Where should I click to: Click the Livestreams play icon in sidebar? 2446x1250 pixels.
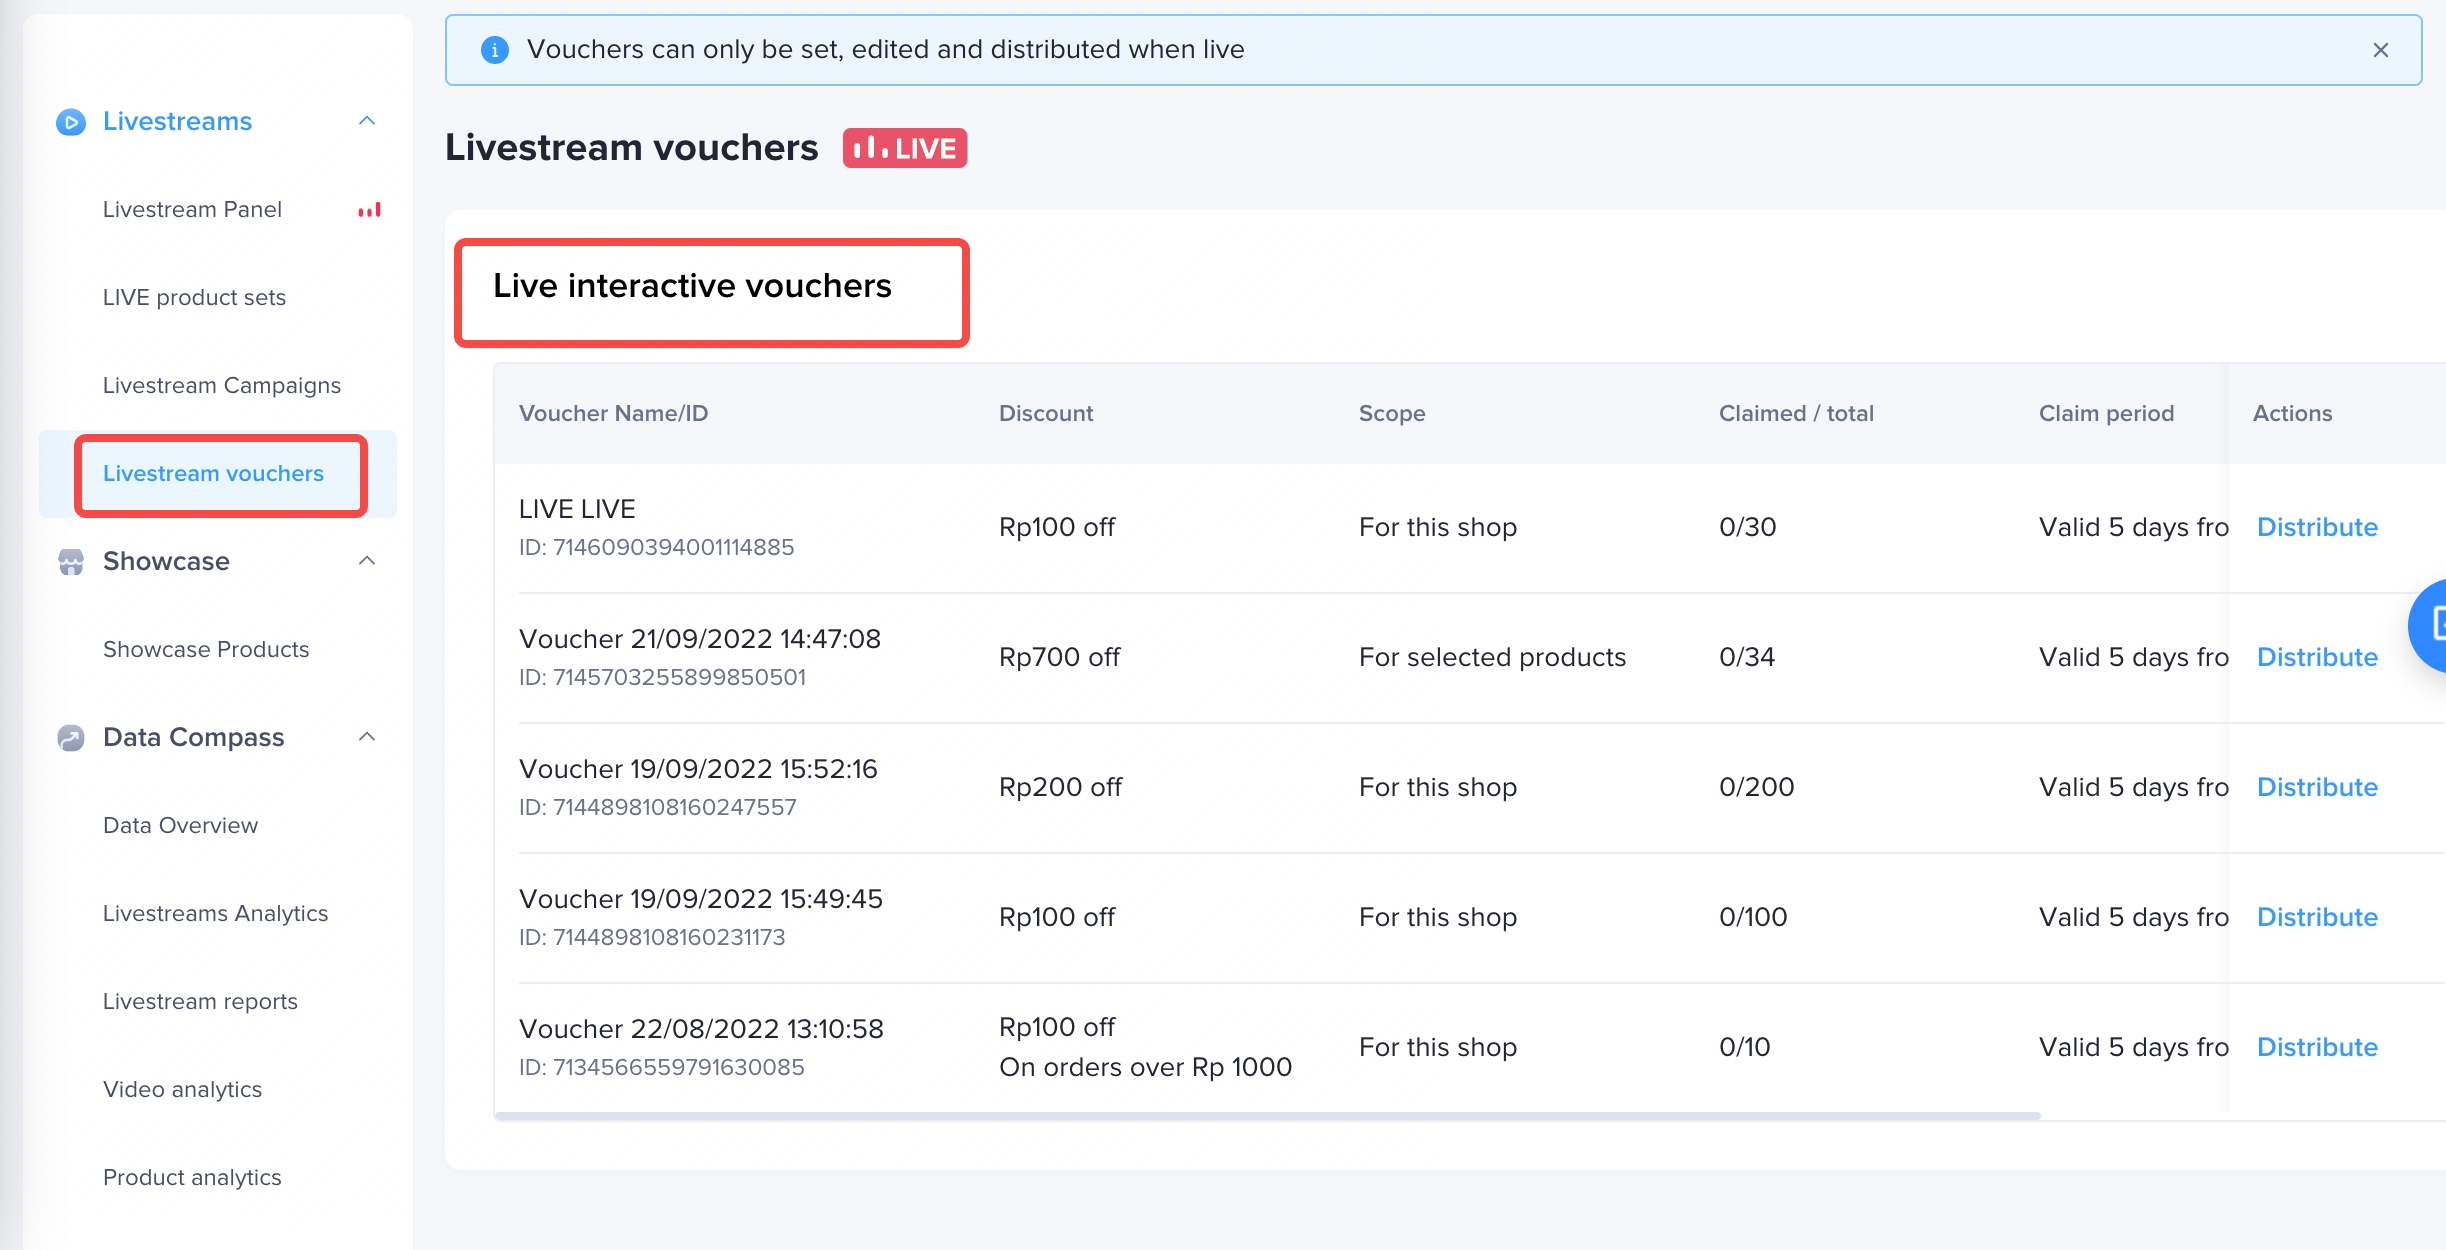[70, 122]
